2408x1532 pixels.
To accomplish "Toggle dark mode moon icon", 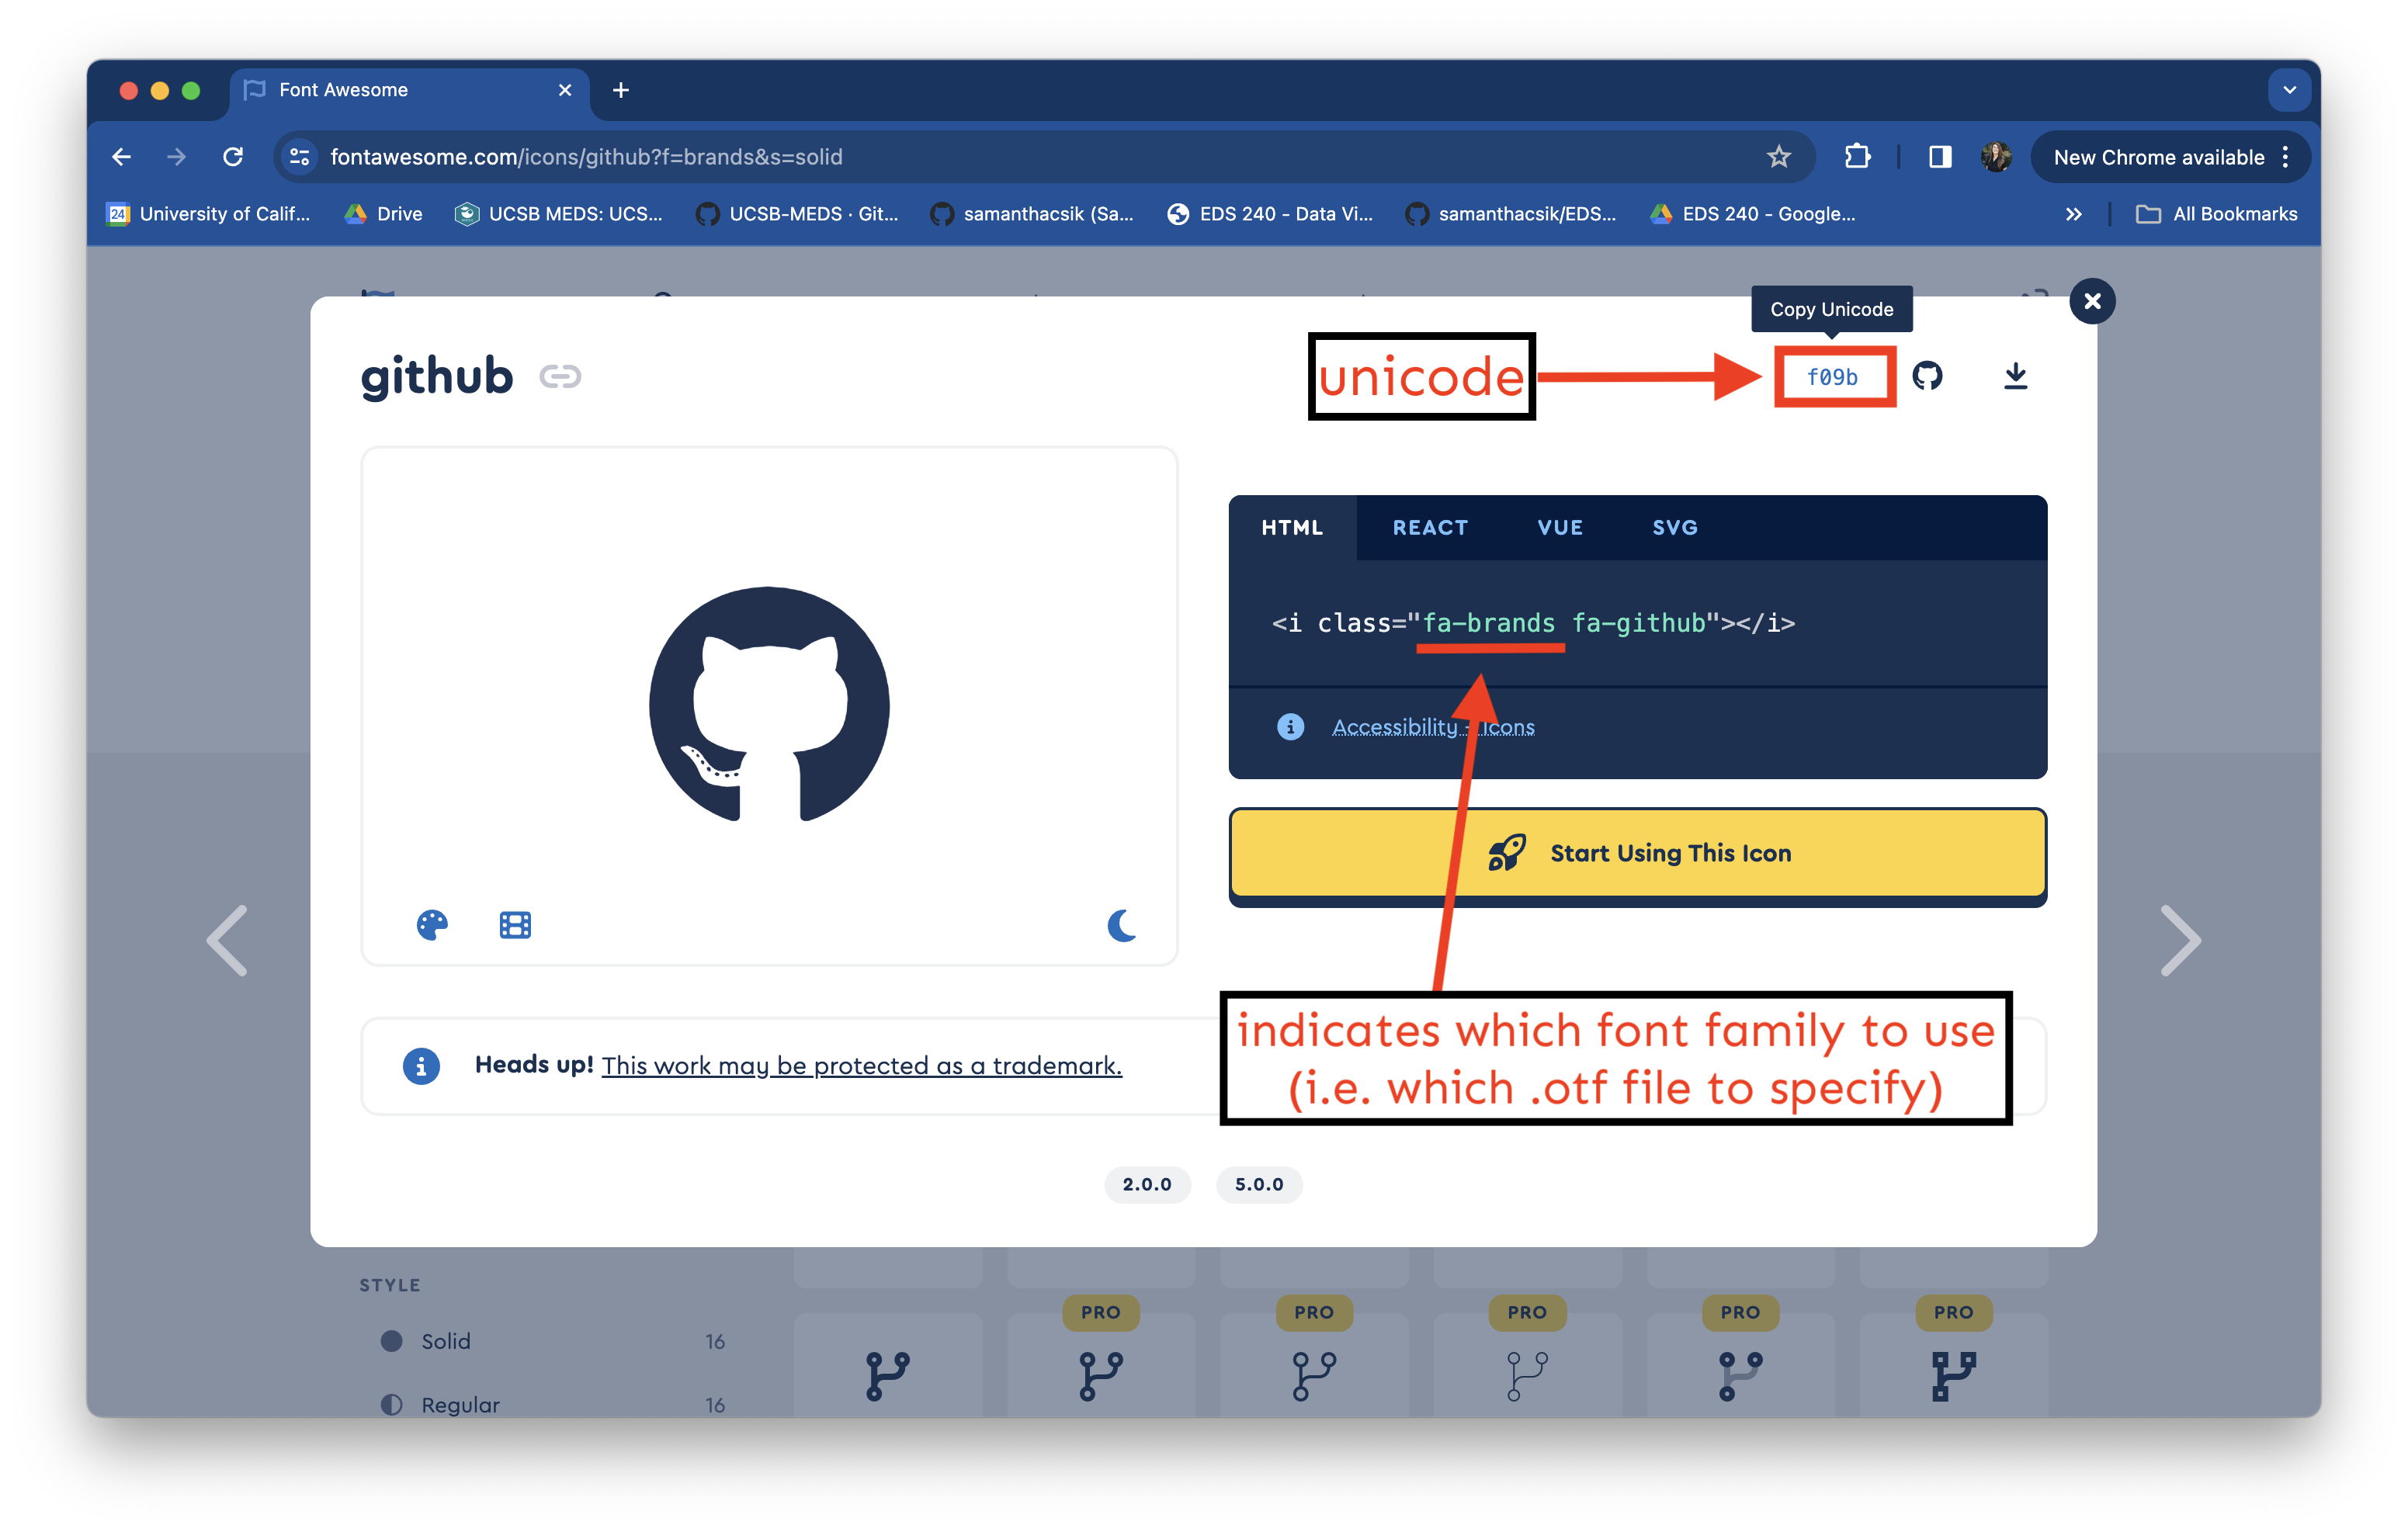I will coord(1122,925).
